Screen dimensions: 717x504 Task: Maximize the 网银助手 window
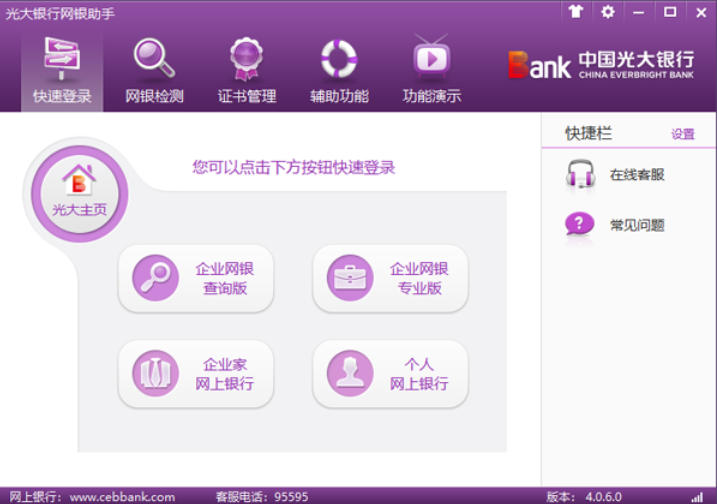670,12
